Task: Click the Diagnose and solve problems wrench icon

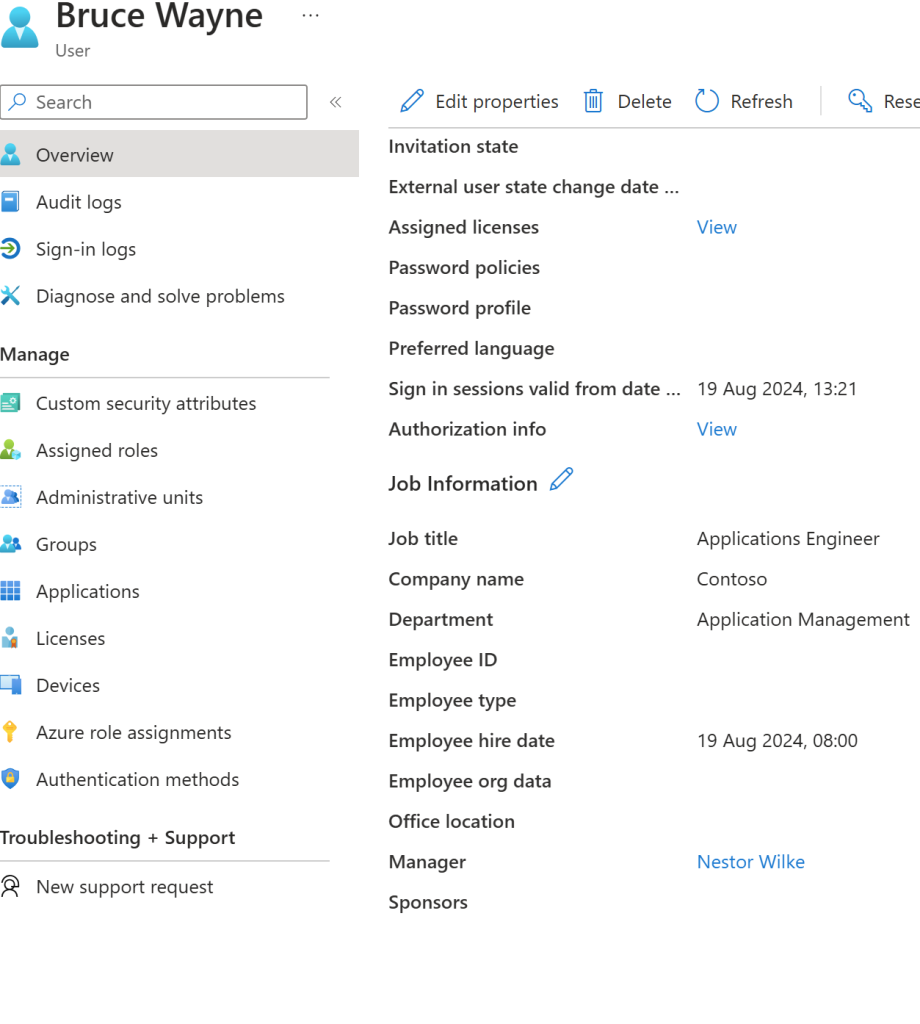Action: [10, 296]
